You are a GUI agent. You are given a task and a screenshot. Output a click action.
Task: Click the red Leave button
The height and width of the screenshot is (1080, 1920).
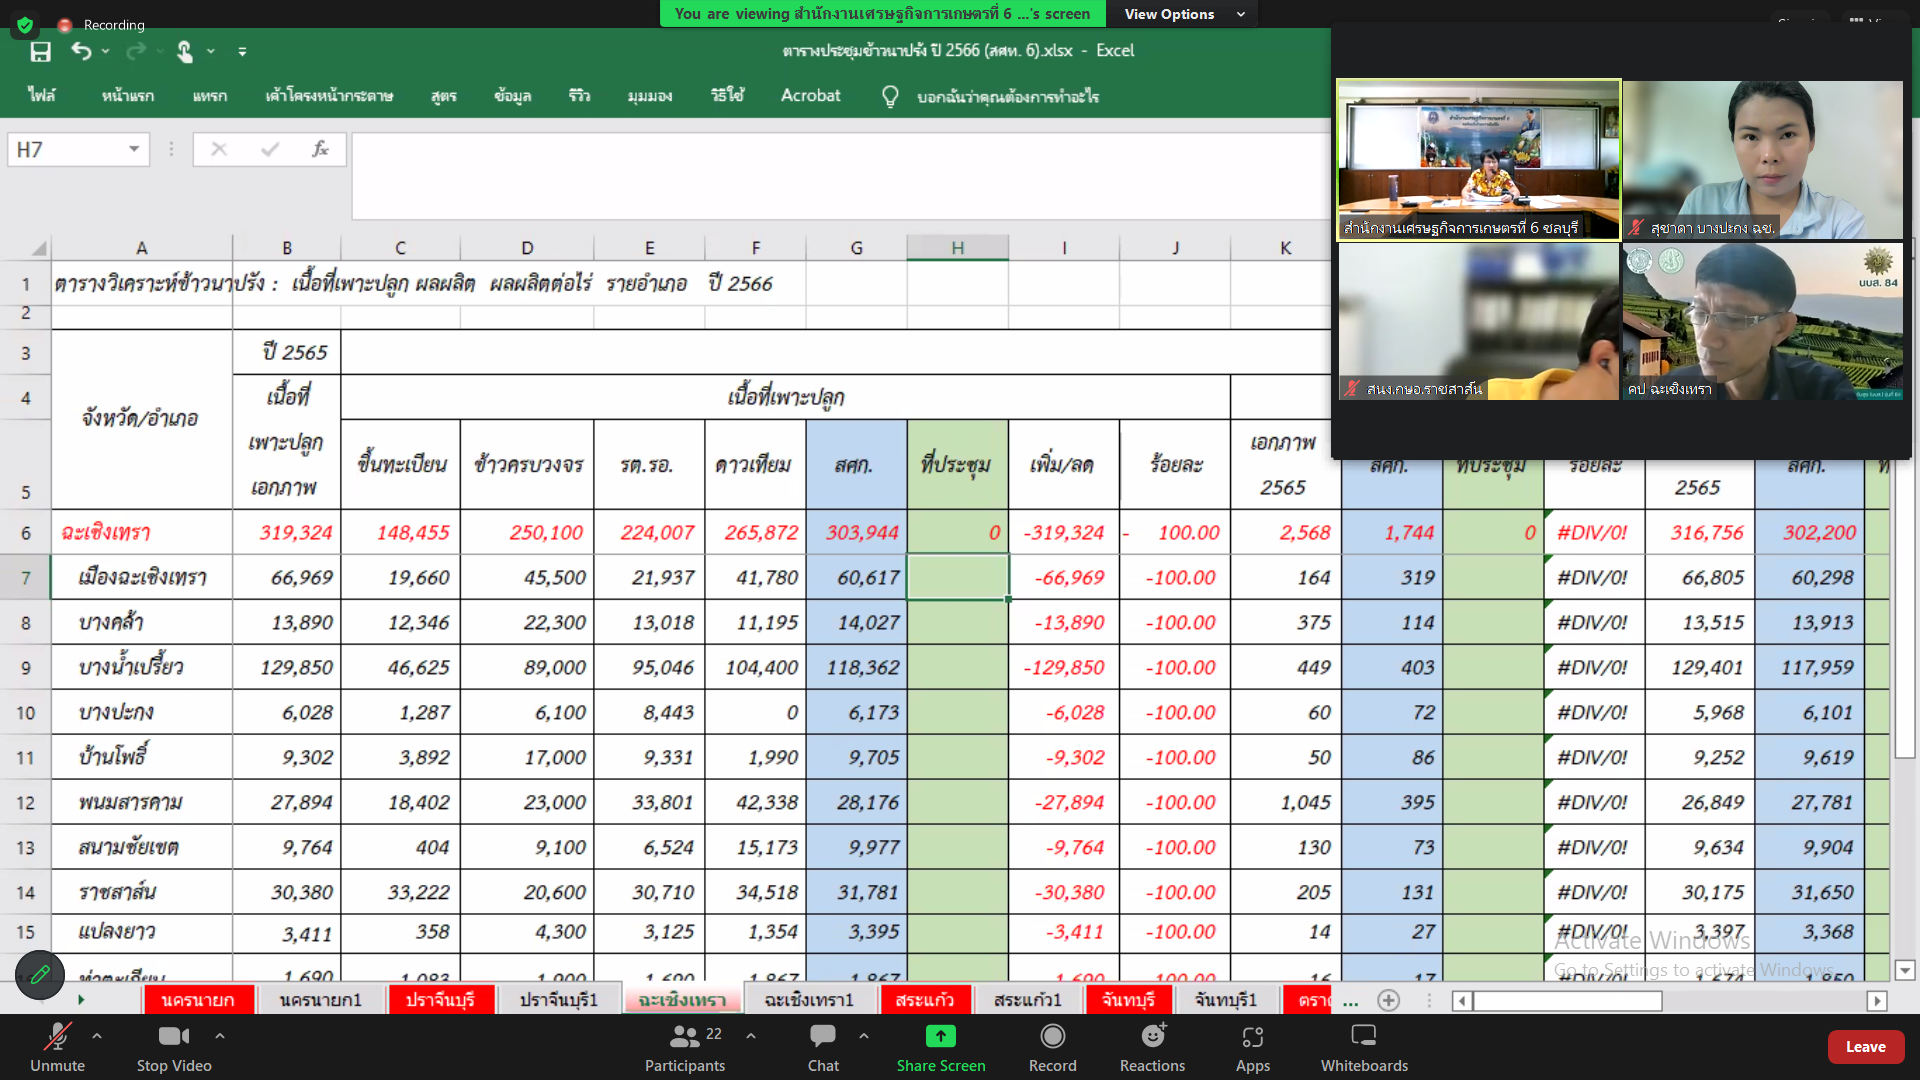tap(1865, 1046)
